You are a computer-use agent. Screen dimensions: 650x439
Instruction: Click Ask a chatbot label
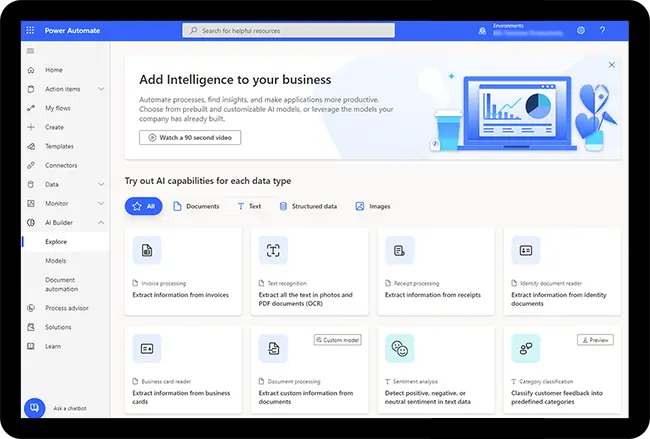pos(70,408)
